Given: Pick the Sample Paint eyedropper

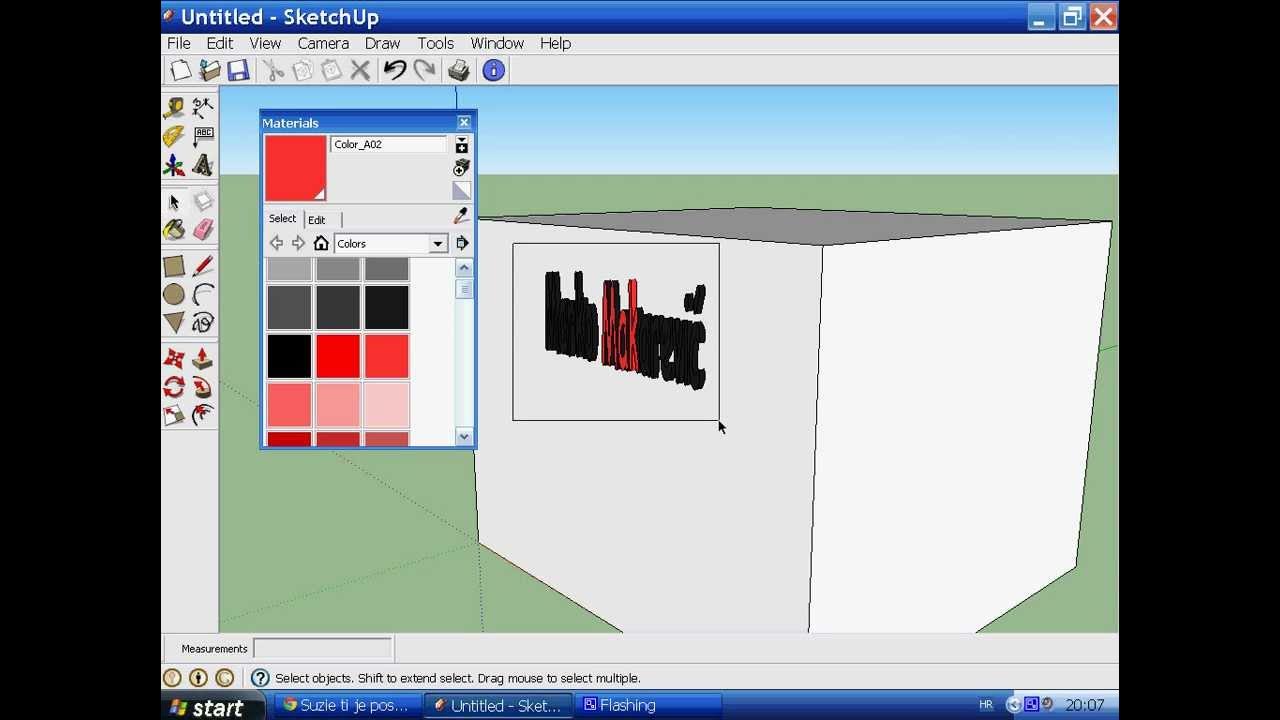Looking at the screenshot, I should point(461,216).
